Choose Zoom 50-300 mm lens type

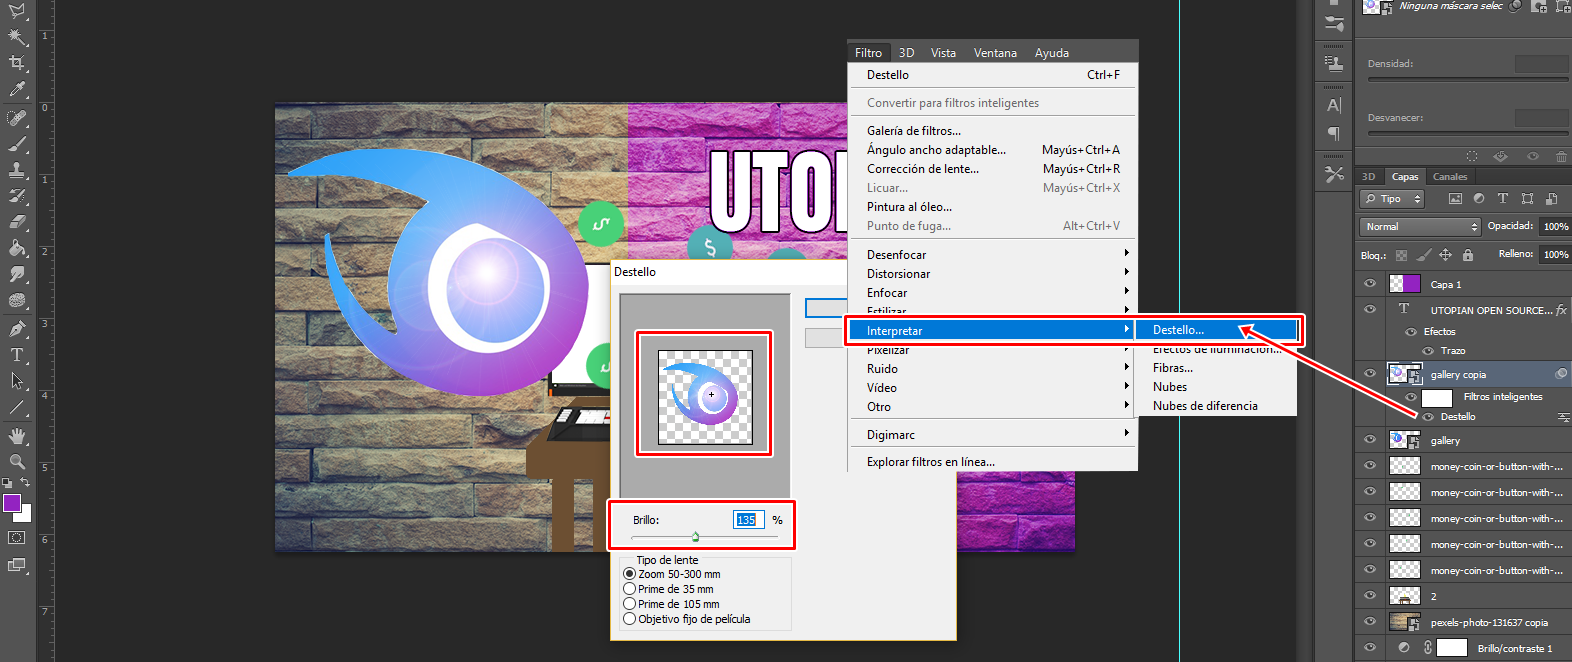(629, 574)
